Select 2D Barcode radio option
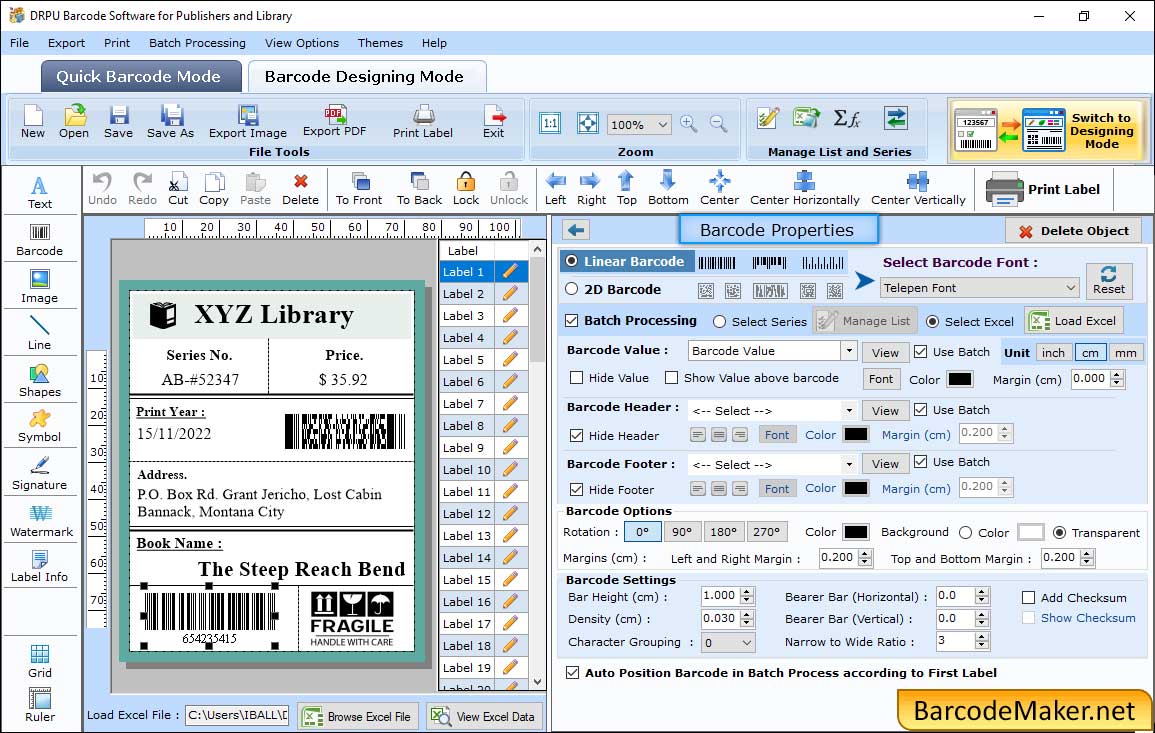The image size is (1155, 733). (572, 289)
